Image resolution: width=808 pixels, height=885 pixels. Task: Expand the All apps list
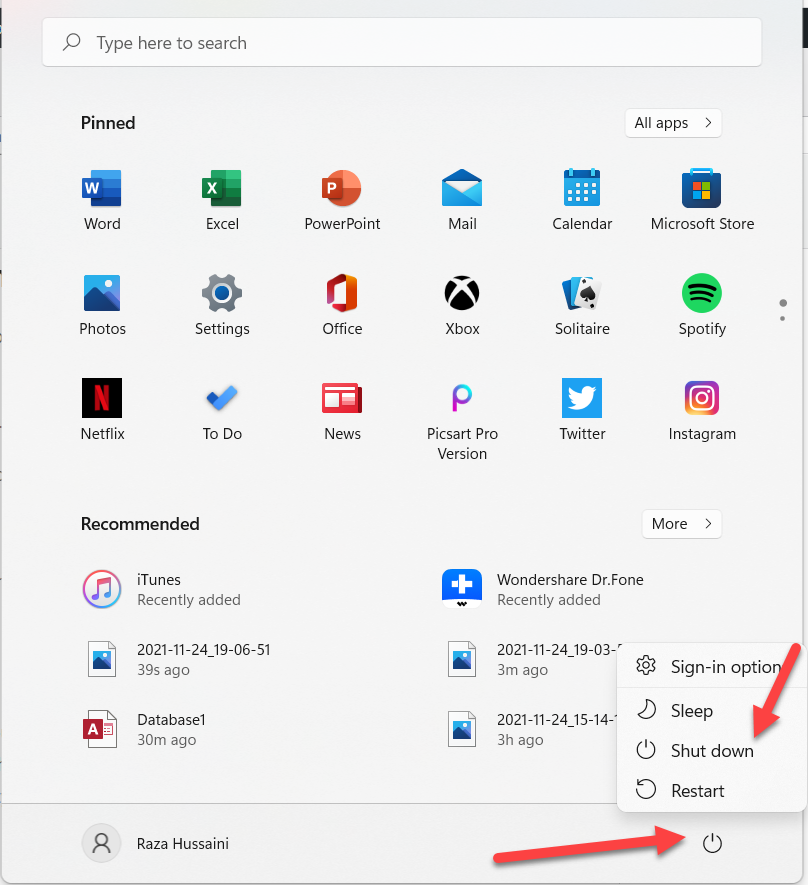673,123
